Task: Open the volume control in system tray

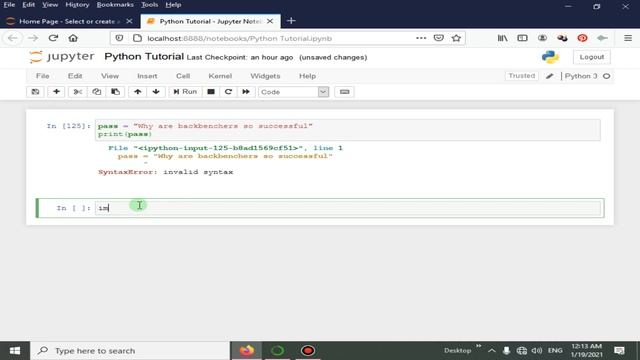Action: point(537,351)
